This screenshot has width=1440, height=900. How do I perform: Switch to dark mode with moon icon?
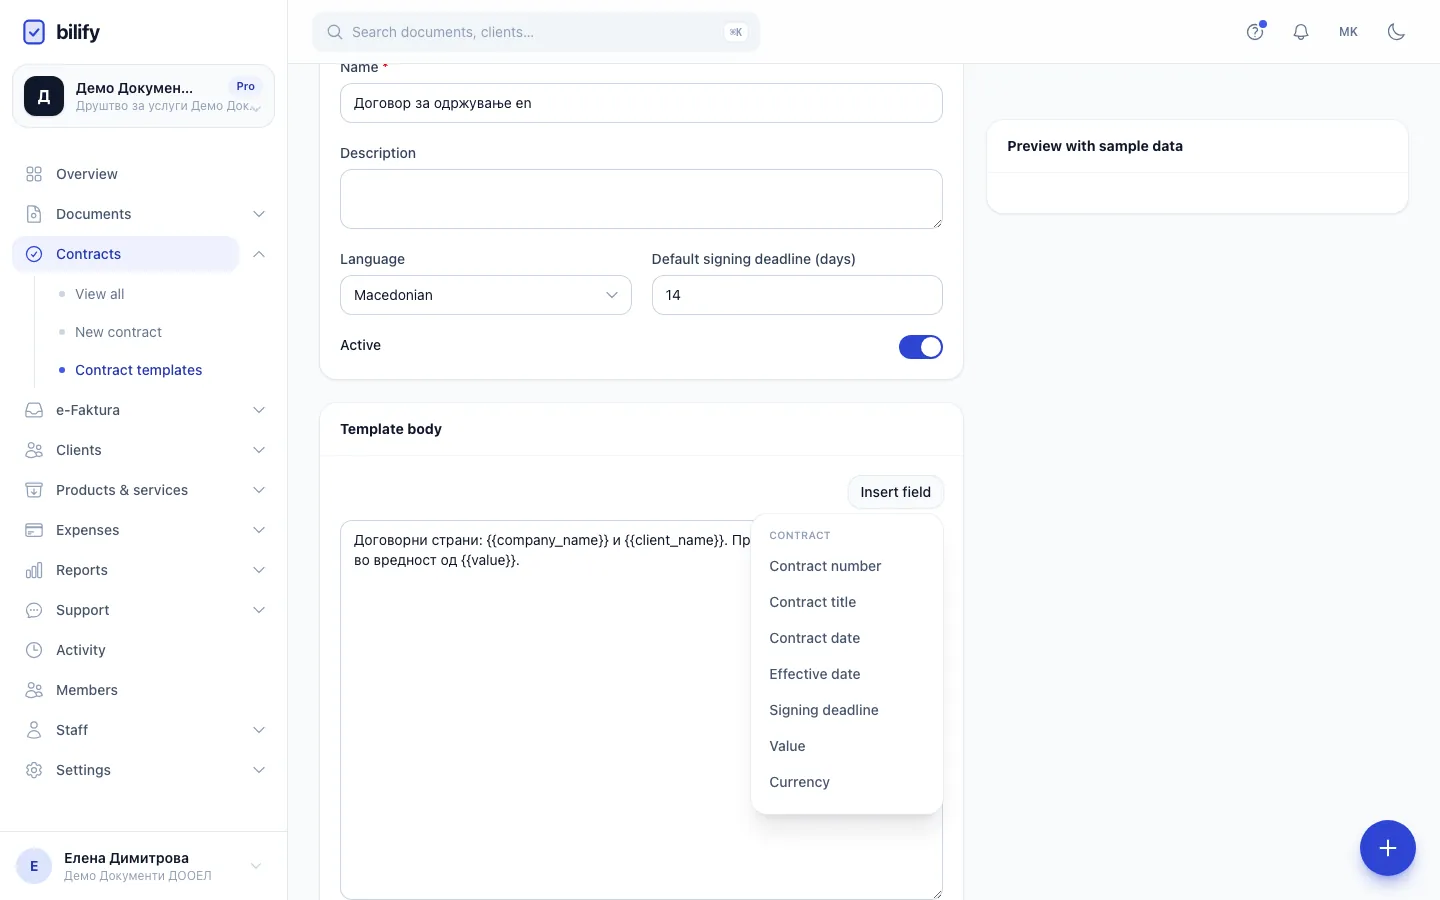click(1397, 32)
